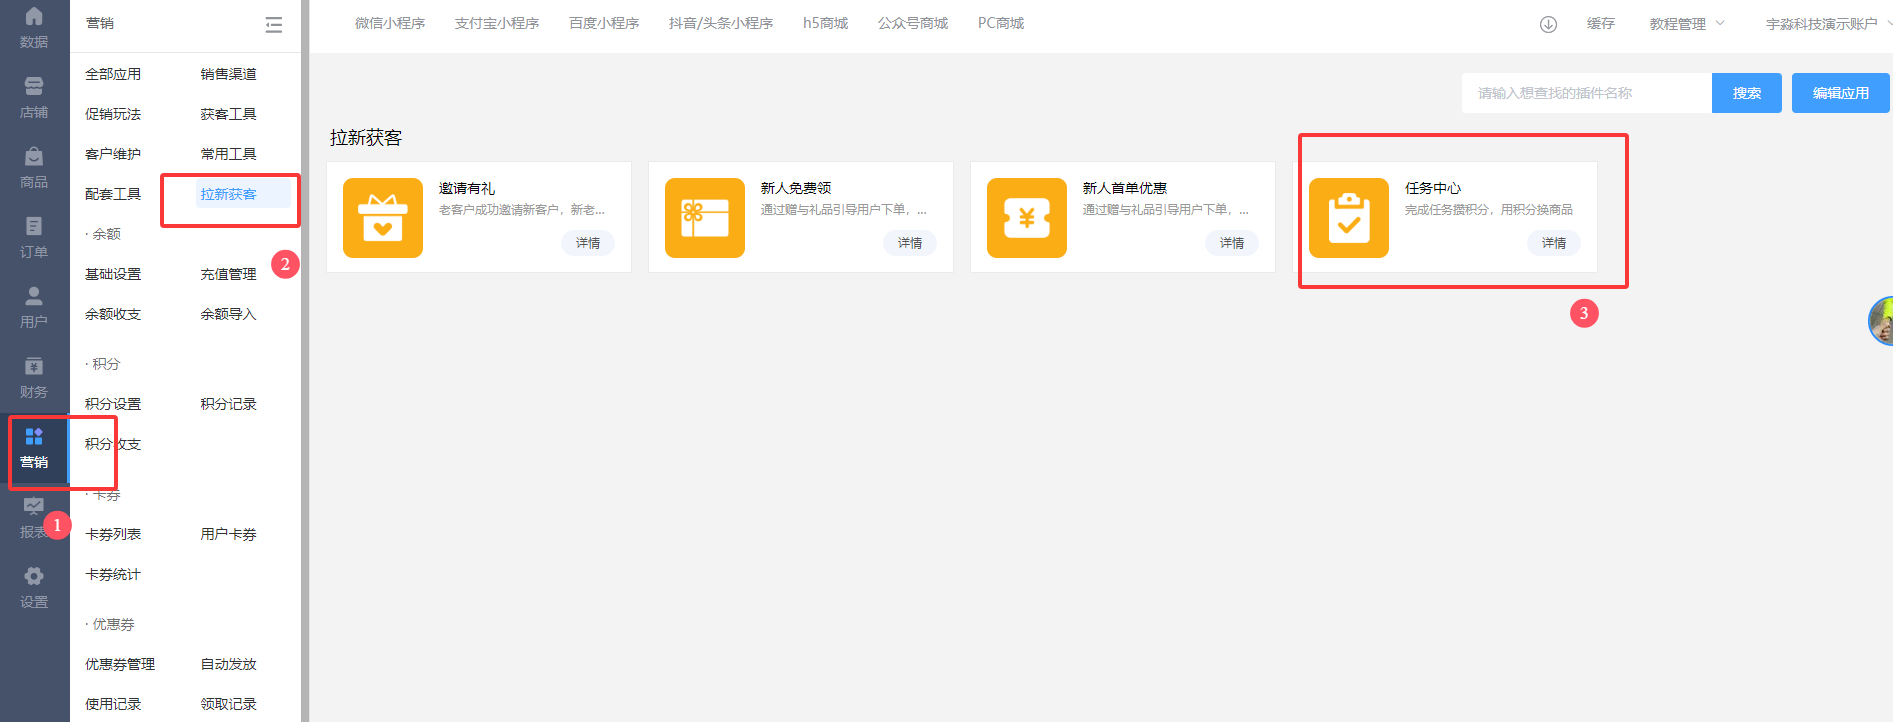Open the 任务中心 clipboard icon
Viewport: 1893px width, 722px height.
tap(1349, 218)
